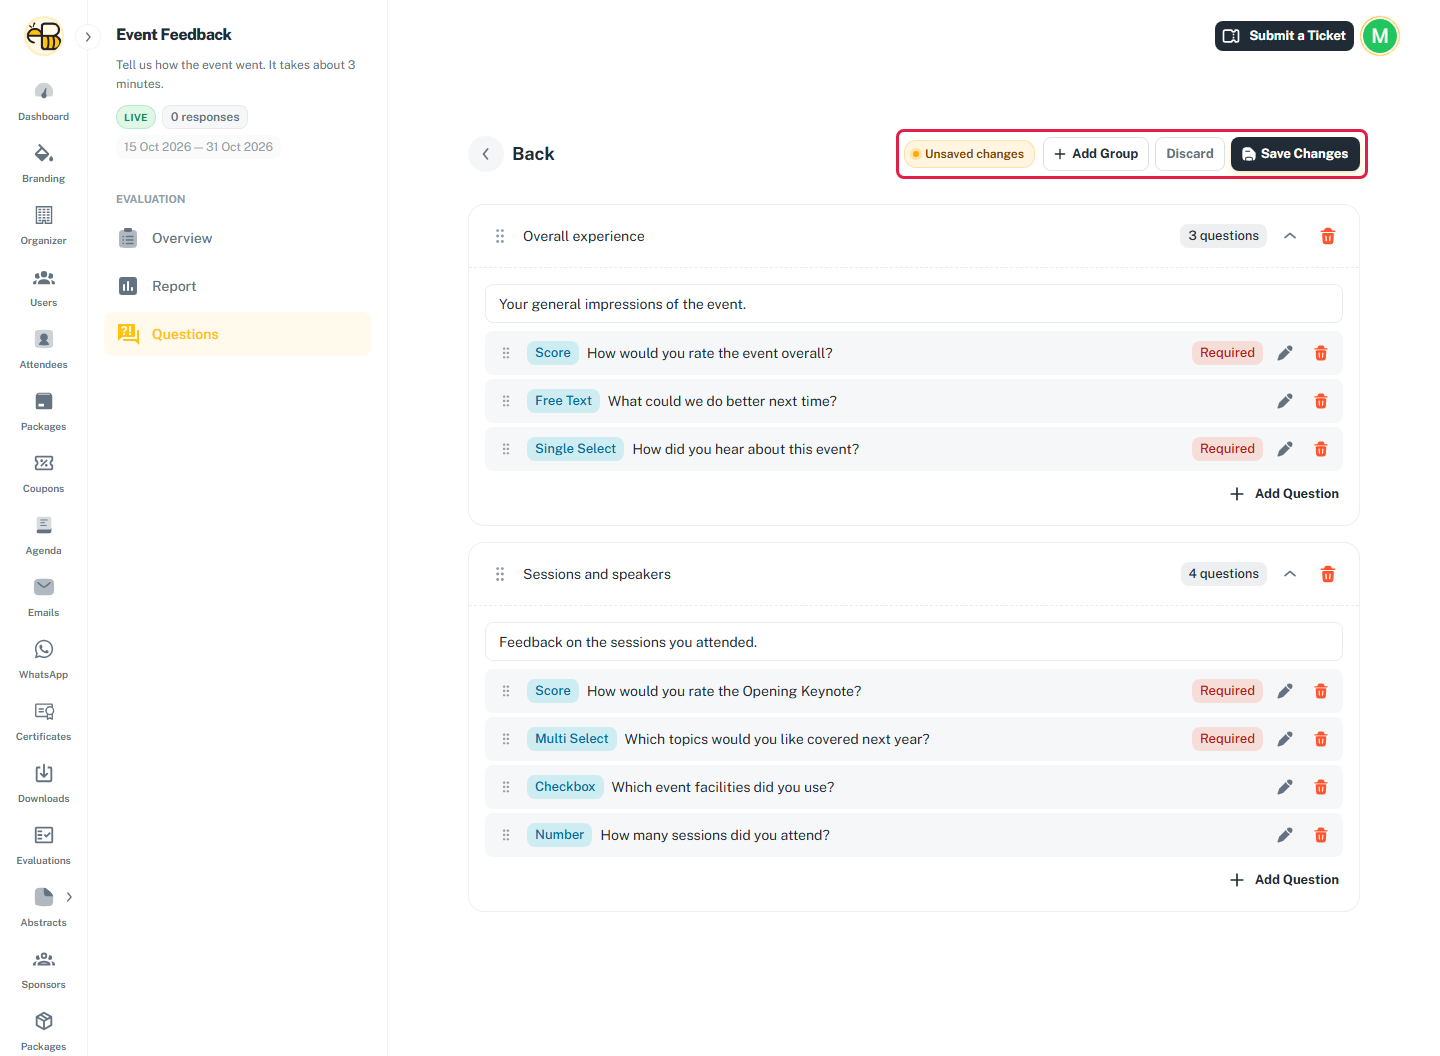Go back using the Back arrow button
Screen dimensions: 1440x1056
(486, 154)
